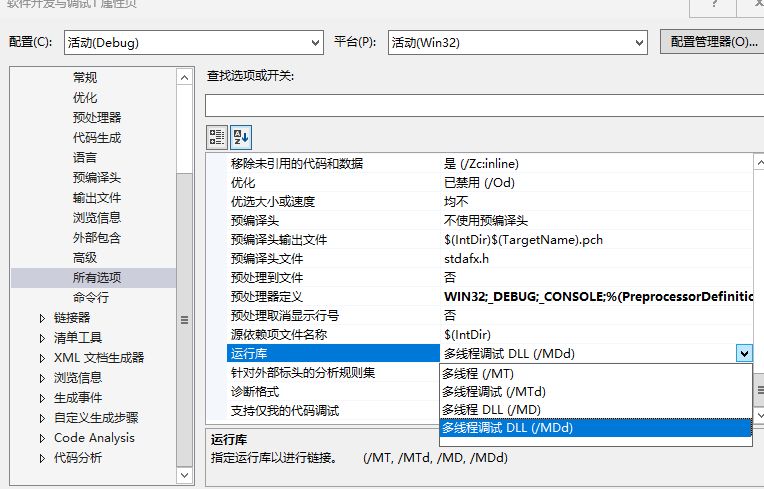Expand the Code Analysis tree node
The height and width of the screenshot is (489, 764).
pyautogui.click(x=41, y=438)
